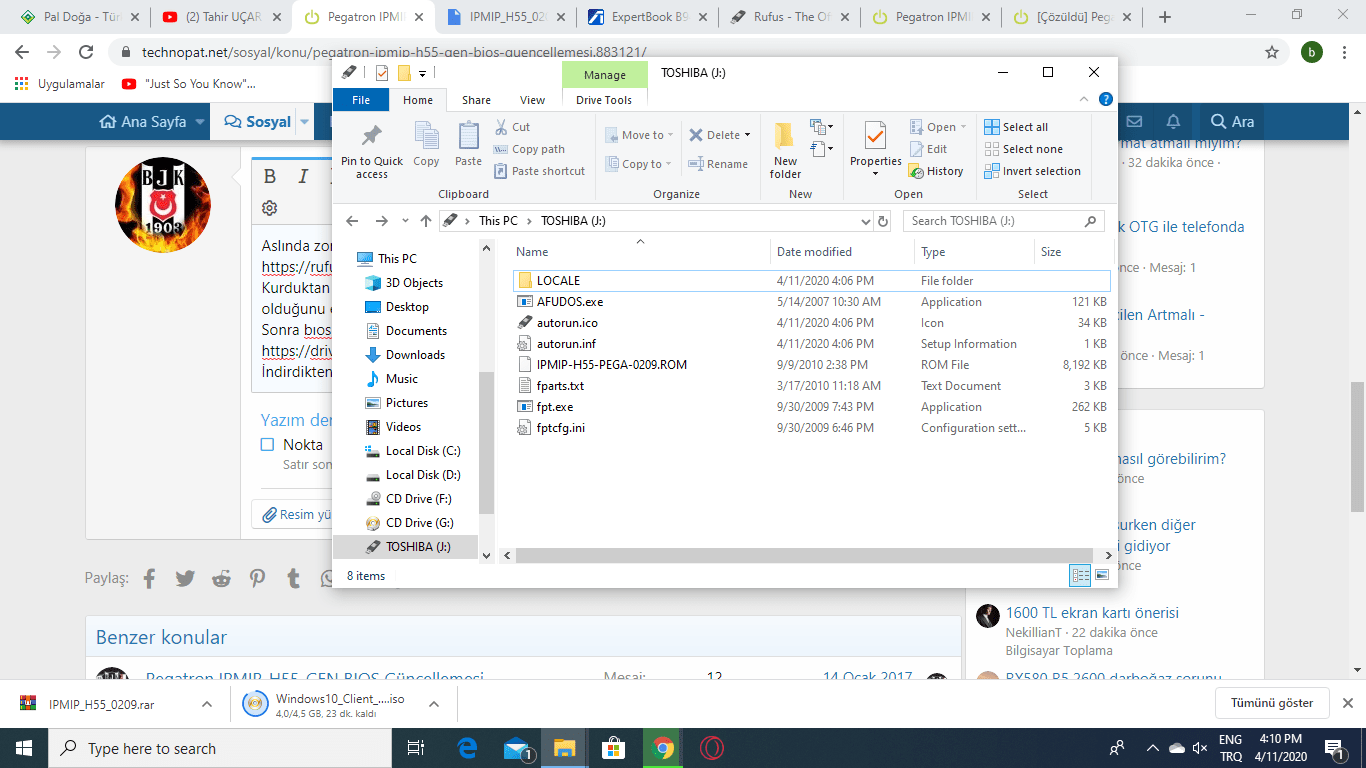
Task: Bookmark this page with the star
Action: pos(1272,52)
